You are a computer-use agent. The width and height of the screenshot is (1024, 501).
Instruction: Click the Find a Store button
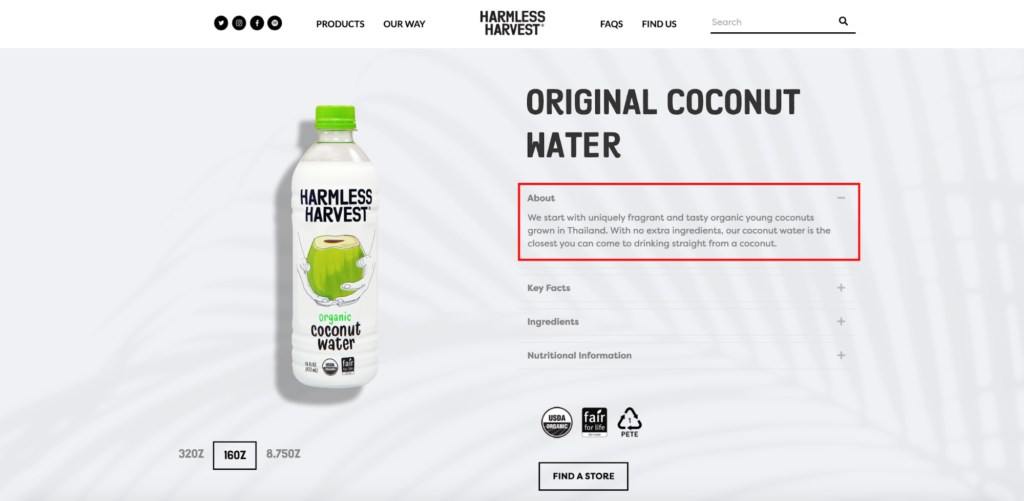click(583, 476)
